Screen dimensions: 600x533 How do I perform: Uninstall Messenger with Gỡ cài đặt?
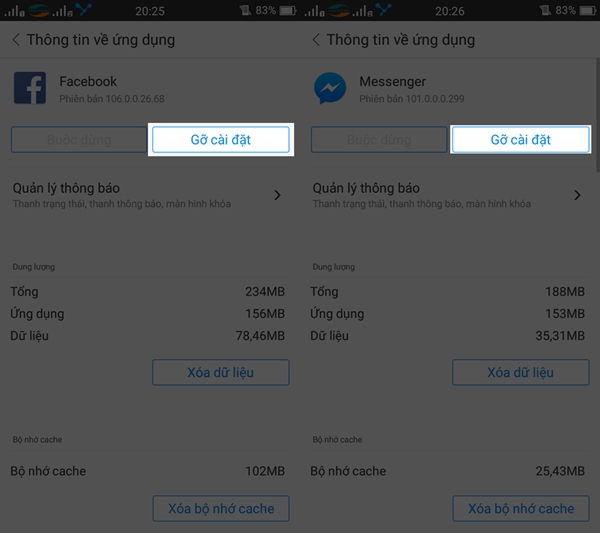coord(521,140)
